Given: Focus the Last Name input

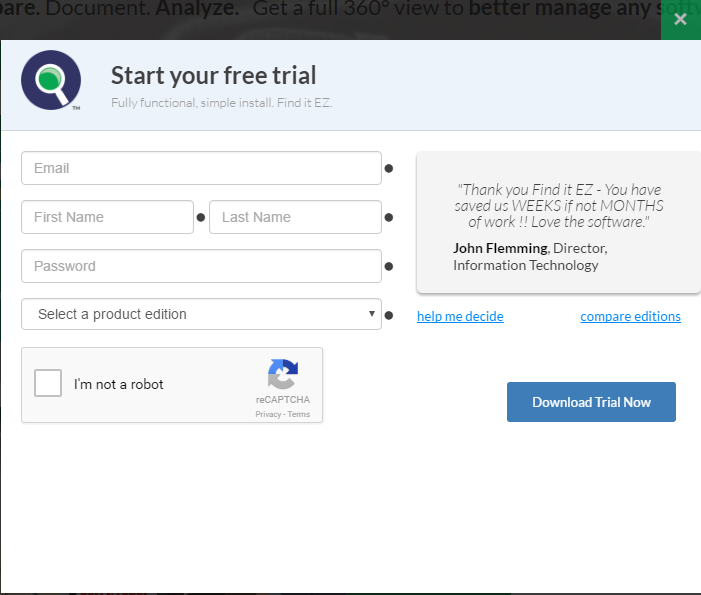Looking at the screenshot, I should [x=295, y=217].
